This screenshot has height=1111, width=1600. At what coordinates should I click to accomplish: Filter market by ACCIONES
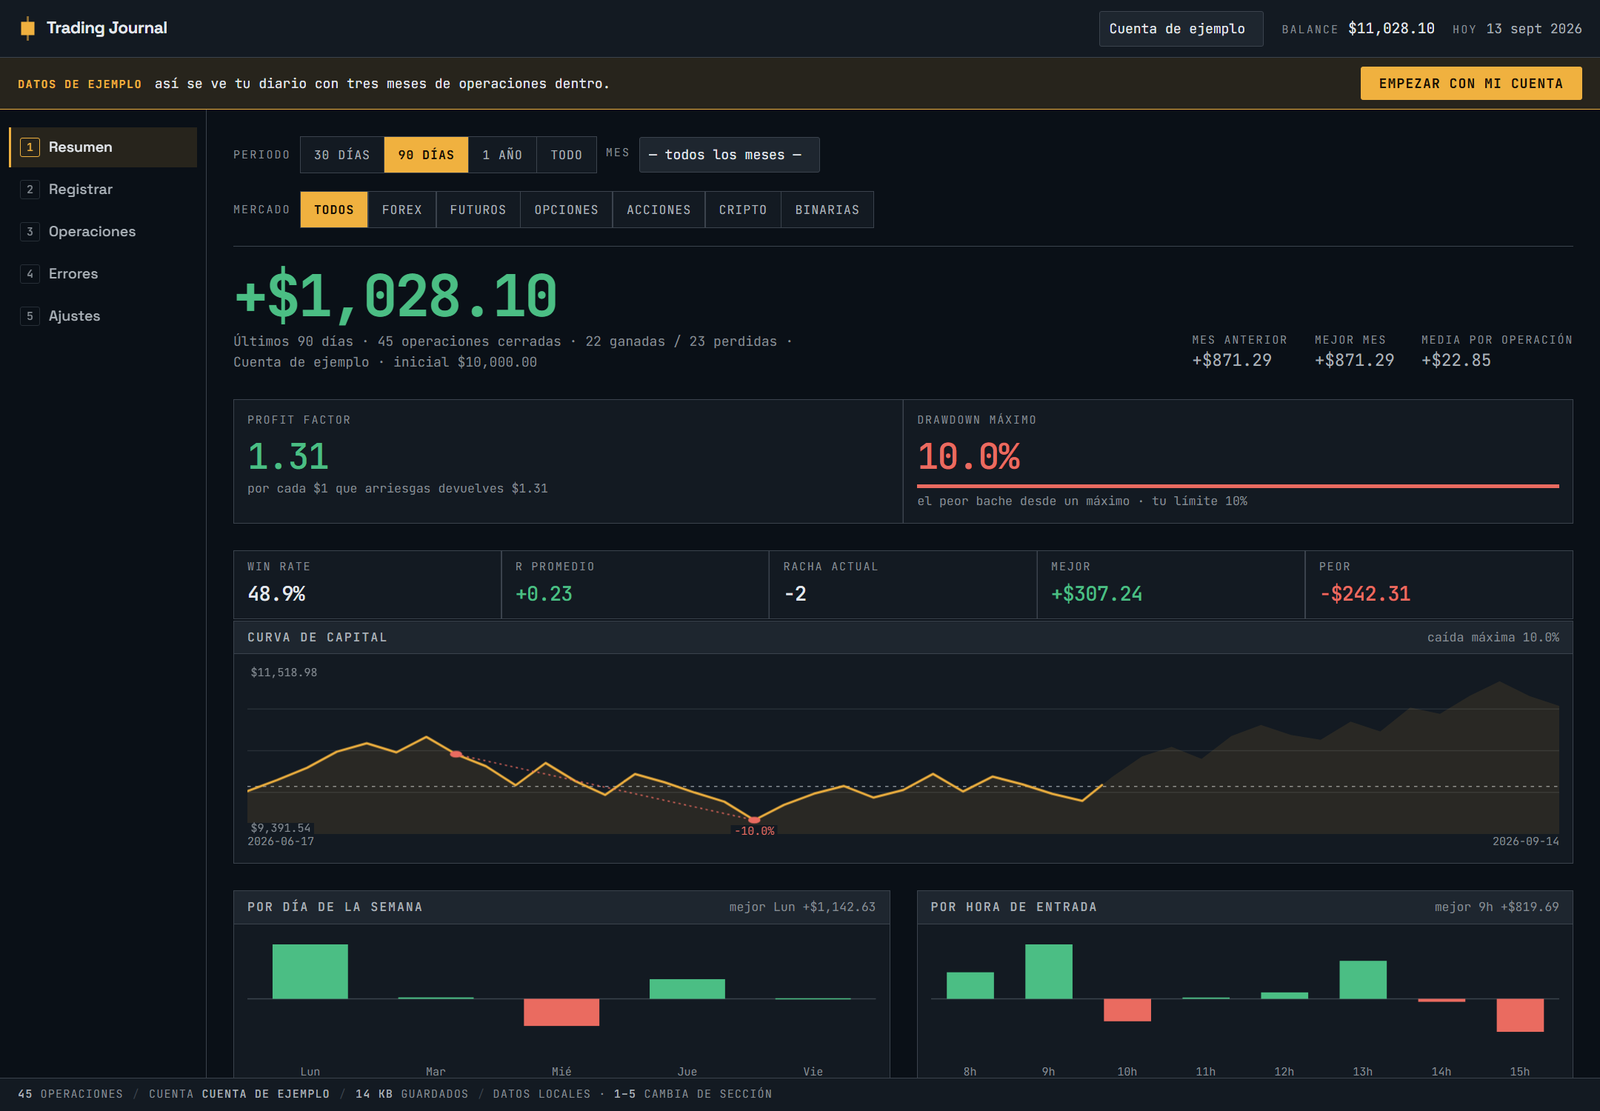[x=659, y=210]
